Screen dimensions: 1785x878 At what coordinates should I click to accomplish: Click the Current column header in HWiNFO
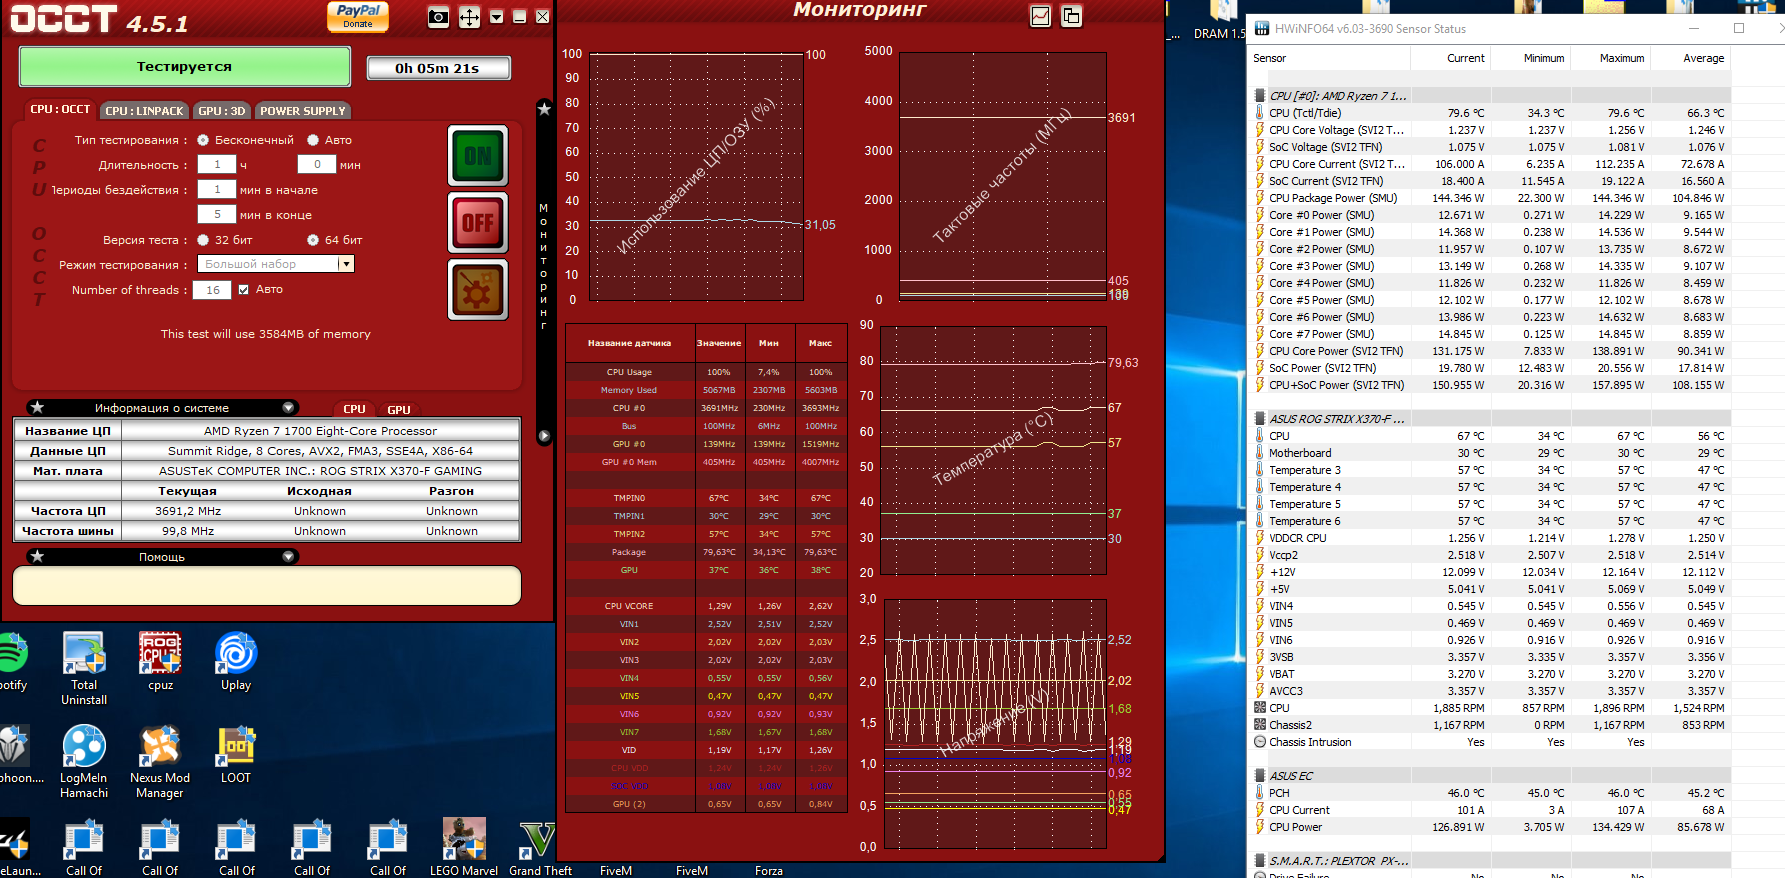tap(1465, 58)
